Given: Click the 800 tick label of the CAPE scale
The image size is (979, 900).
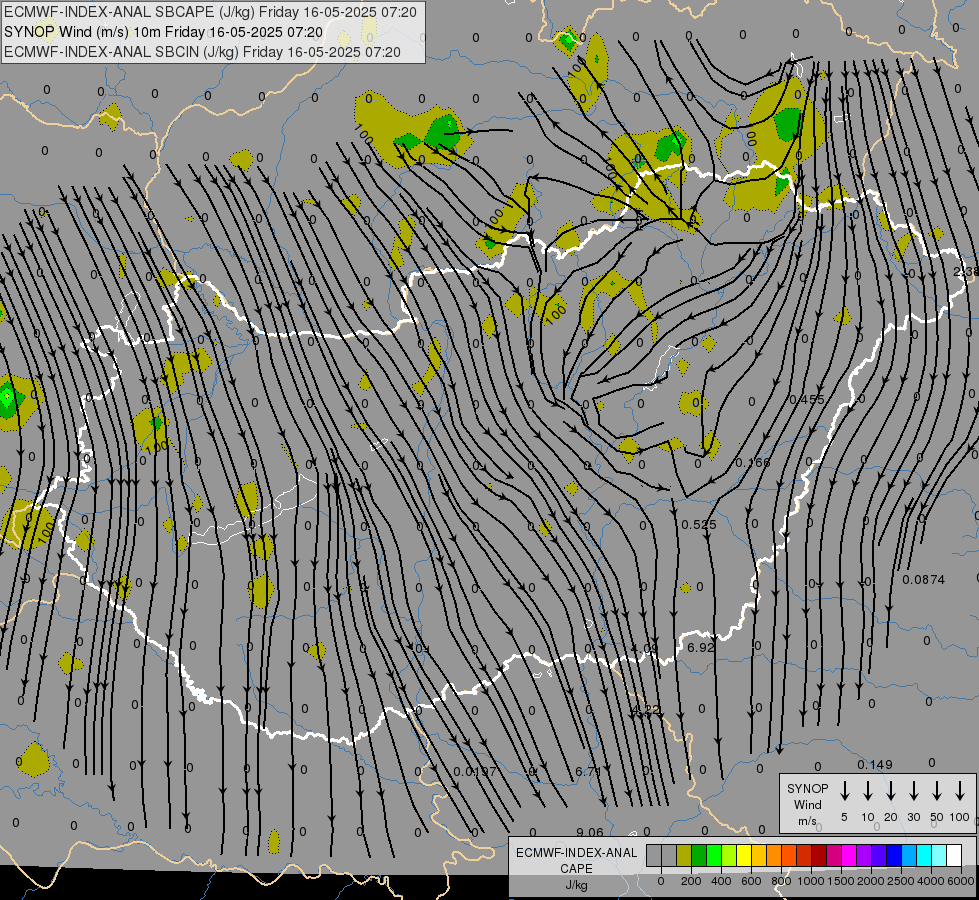Looking at the screenshot, I should coord(781,881).
